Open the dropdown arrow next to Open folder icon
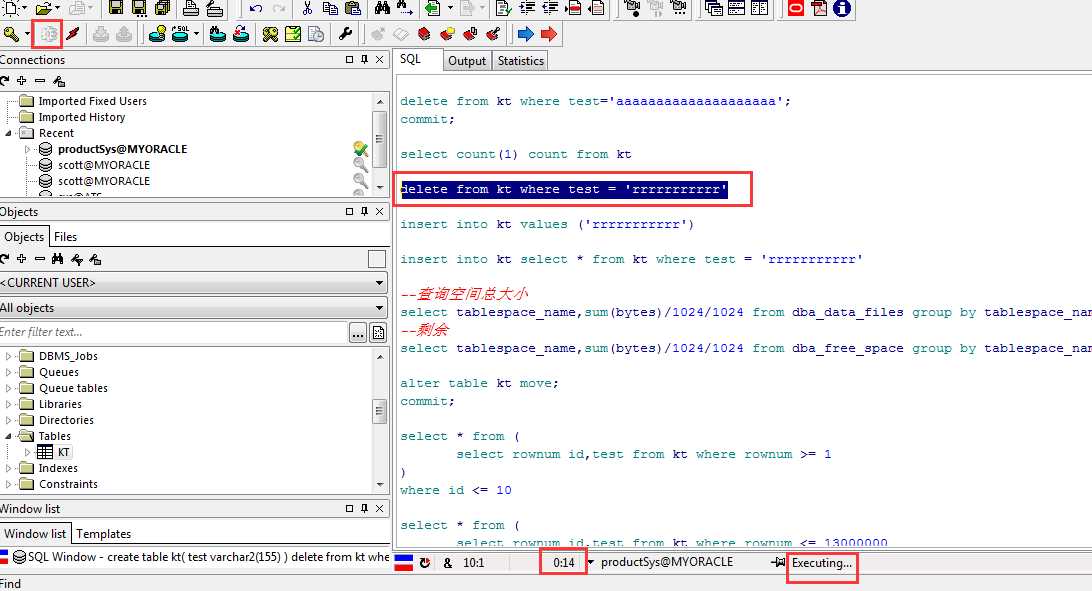The width and height of the screenshot is (1092, 591). click(57, 8)
